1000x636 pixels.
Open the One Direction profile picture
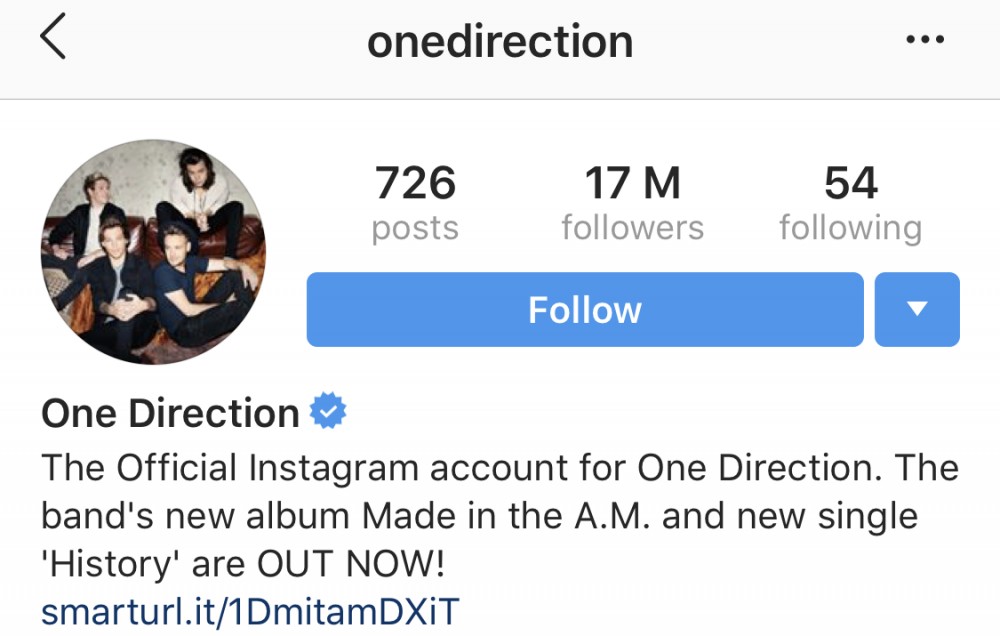(x=153, y=251)
